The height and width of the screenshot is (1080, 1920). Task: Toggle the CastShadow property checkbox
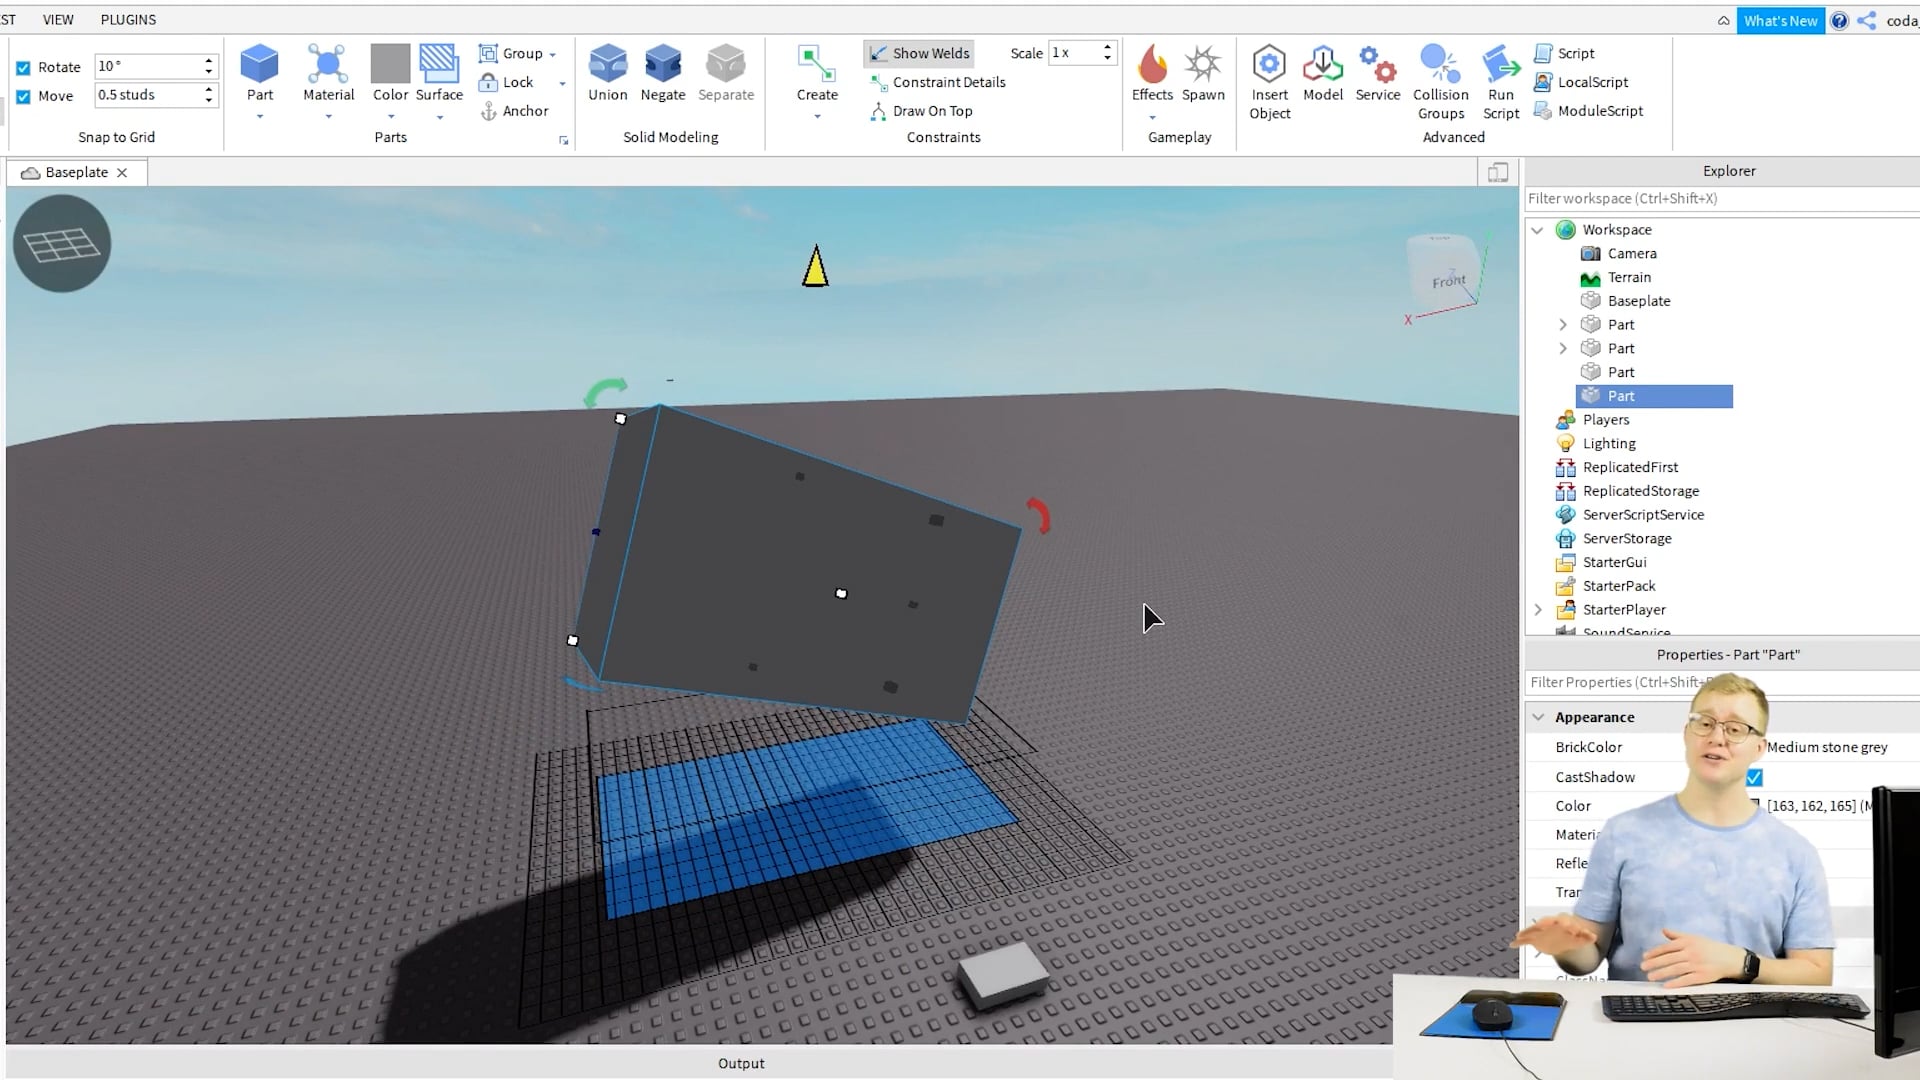(x=1755, y=777)
